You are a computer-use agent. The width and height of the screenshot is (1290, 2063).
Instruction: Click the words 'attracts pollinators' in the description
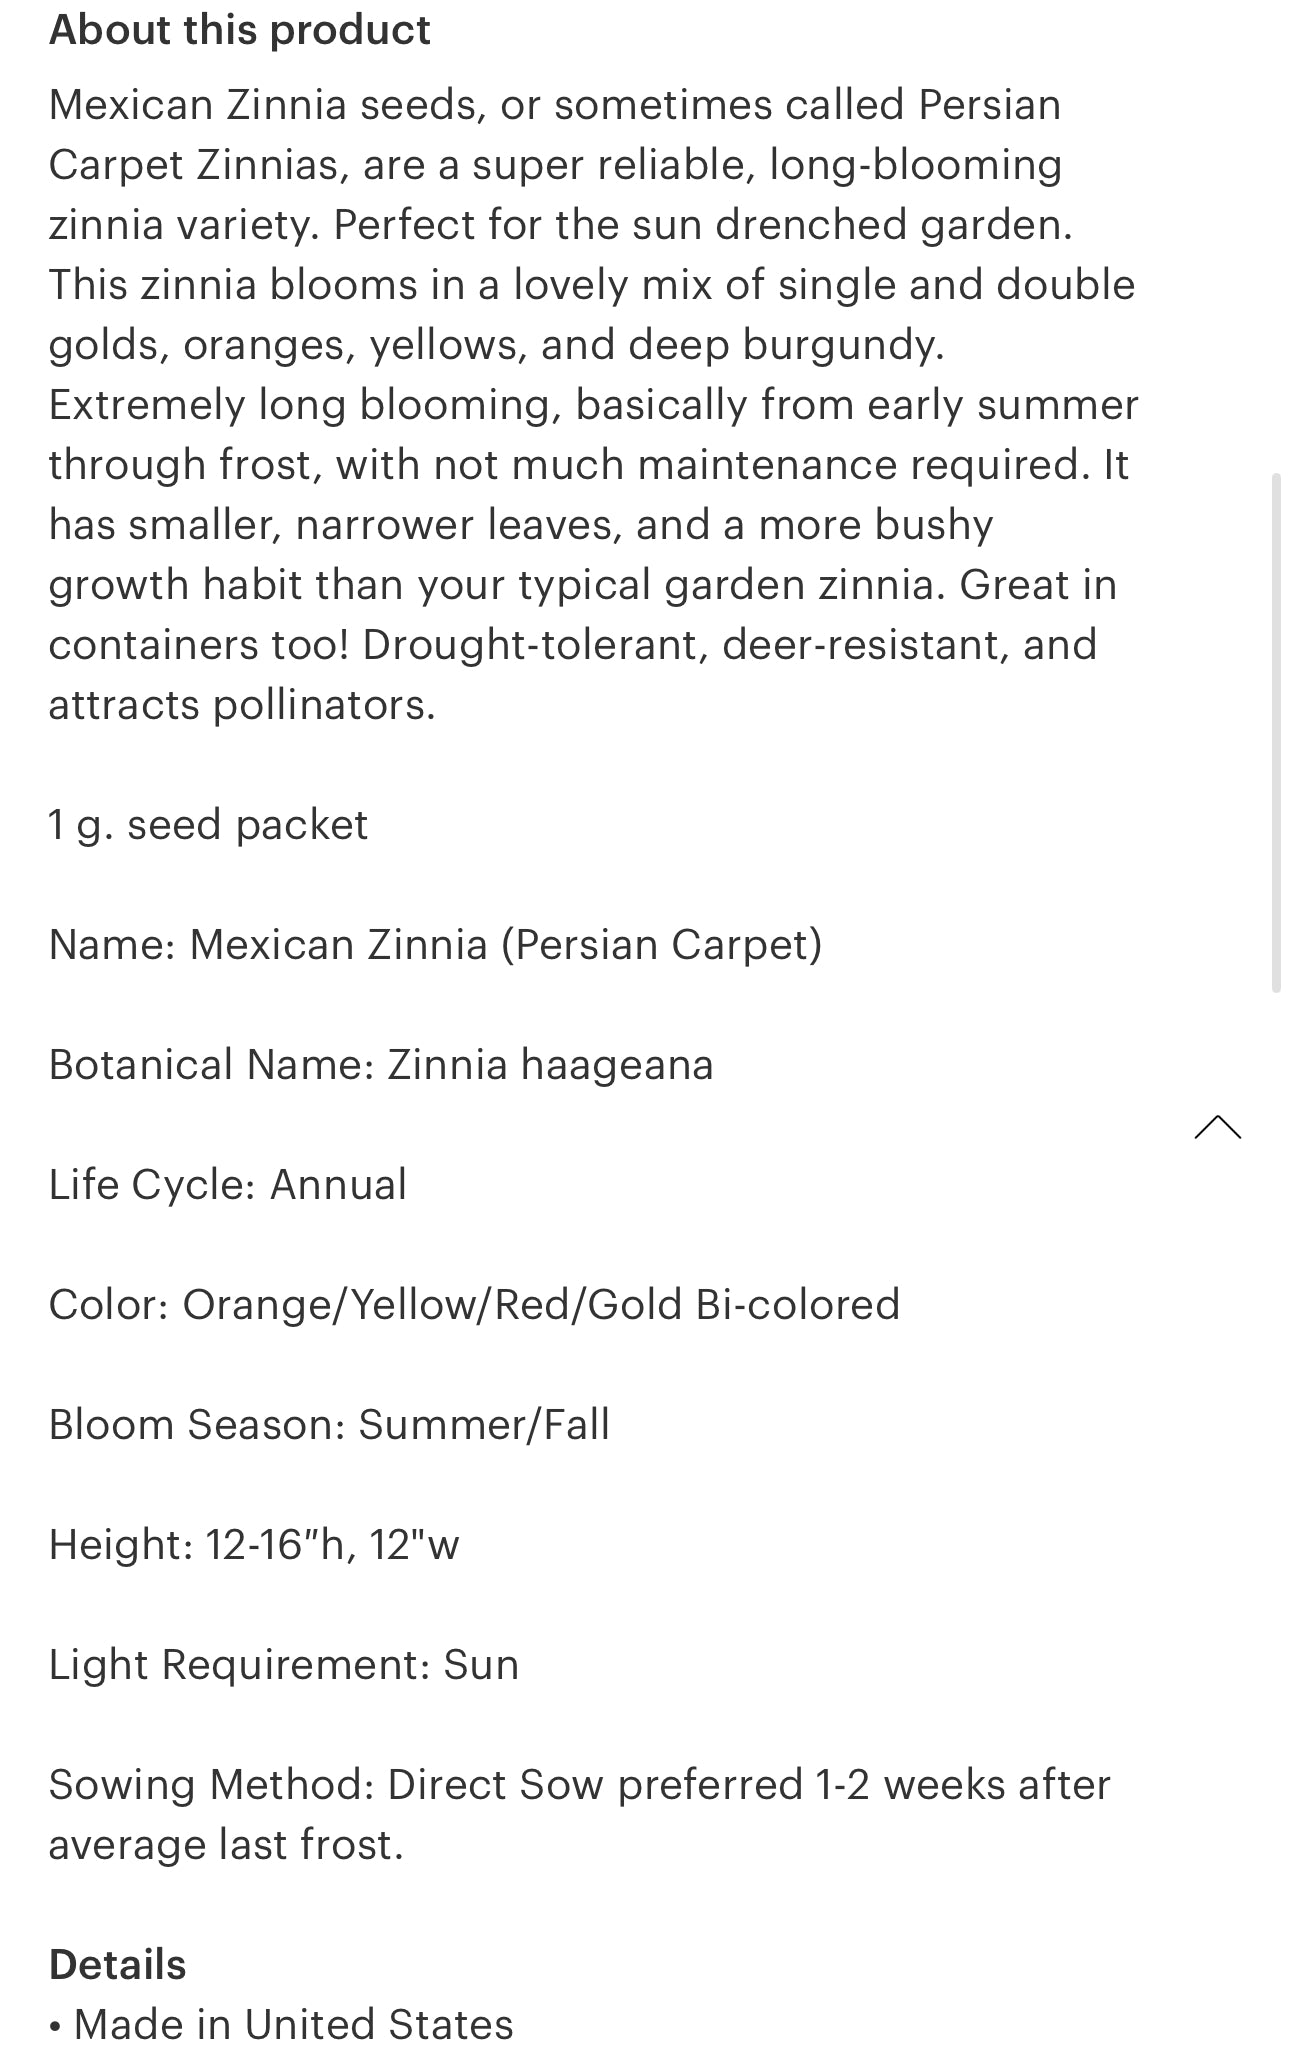[241, 705]
